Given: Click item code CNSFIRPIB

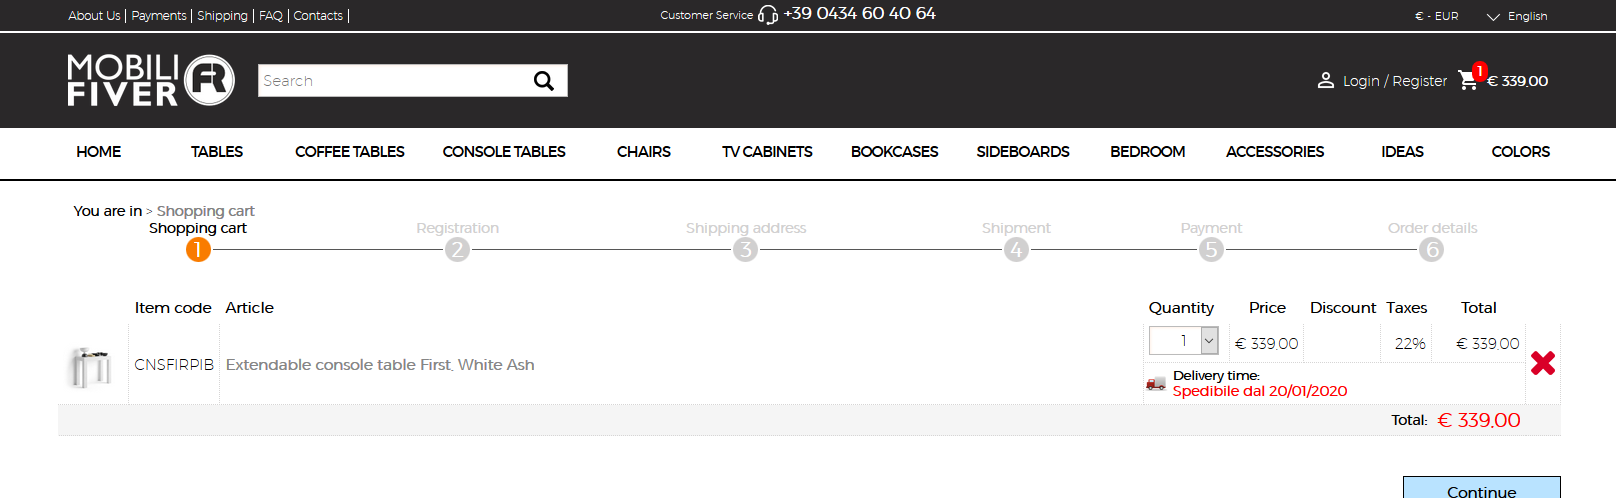Looking at the screenshot, I should [x=174, y=365].
